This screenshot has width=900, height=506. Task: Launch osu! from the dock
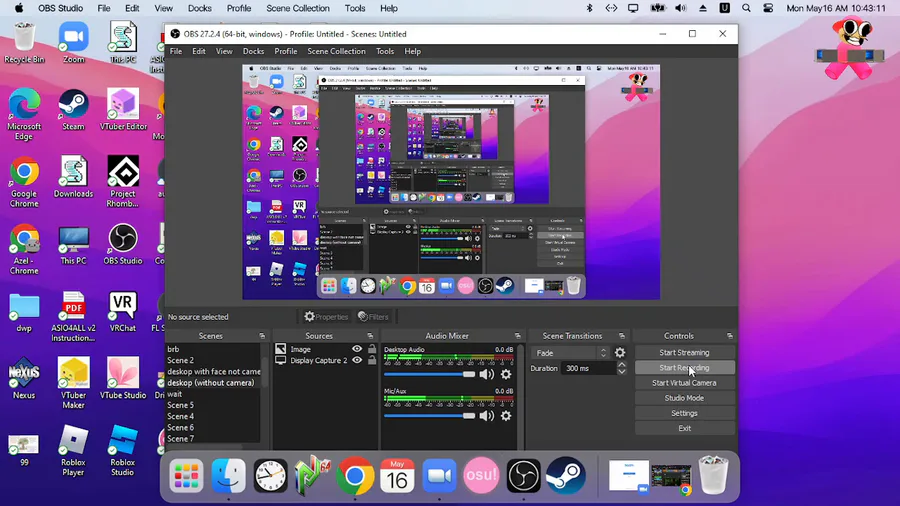click(x=481, y=476)
